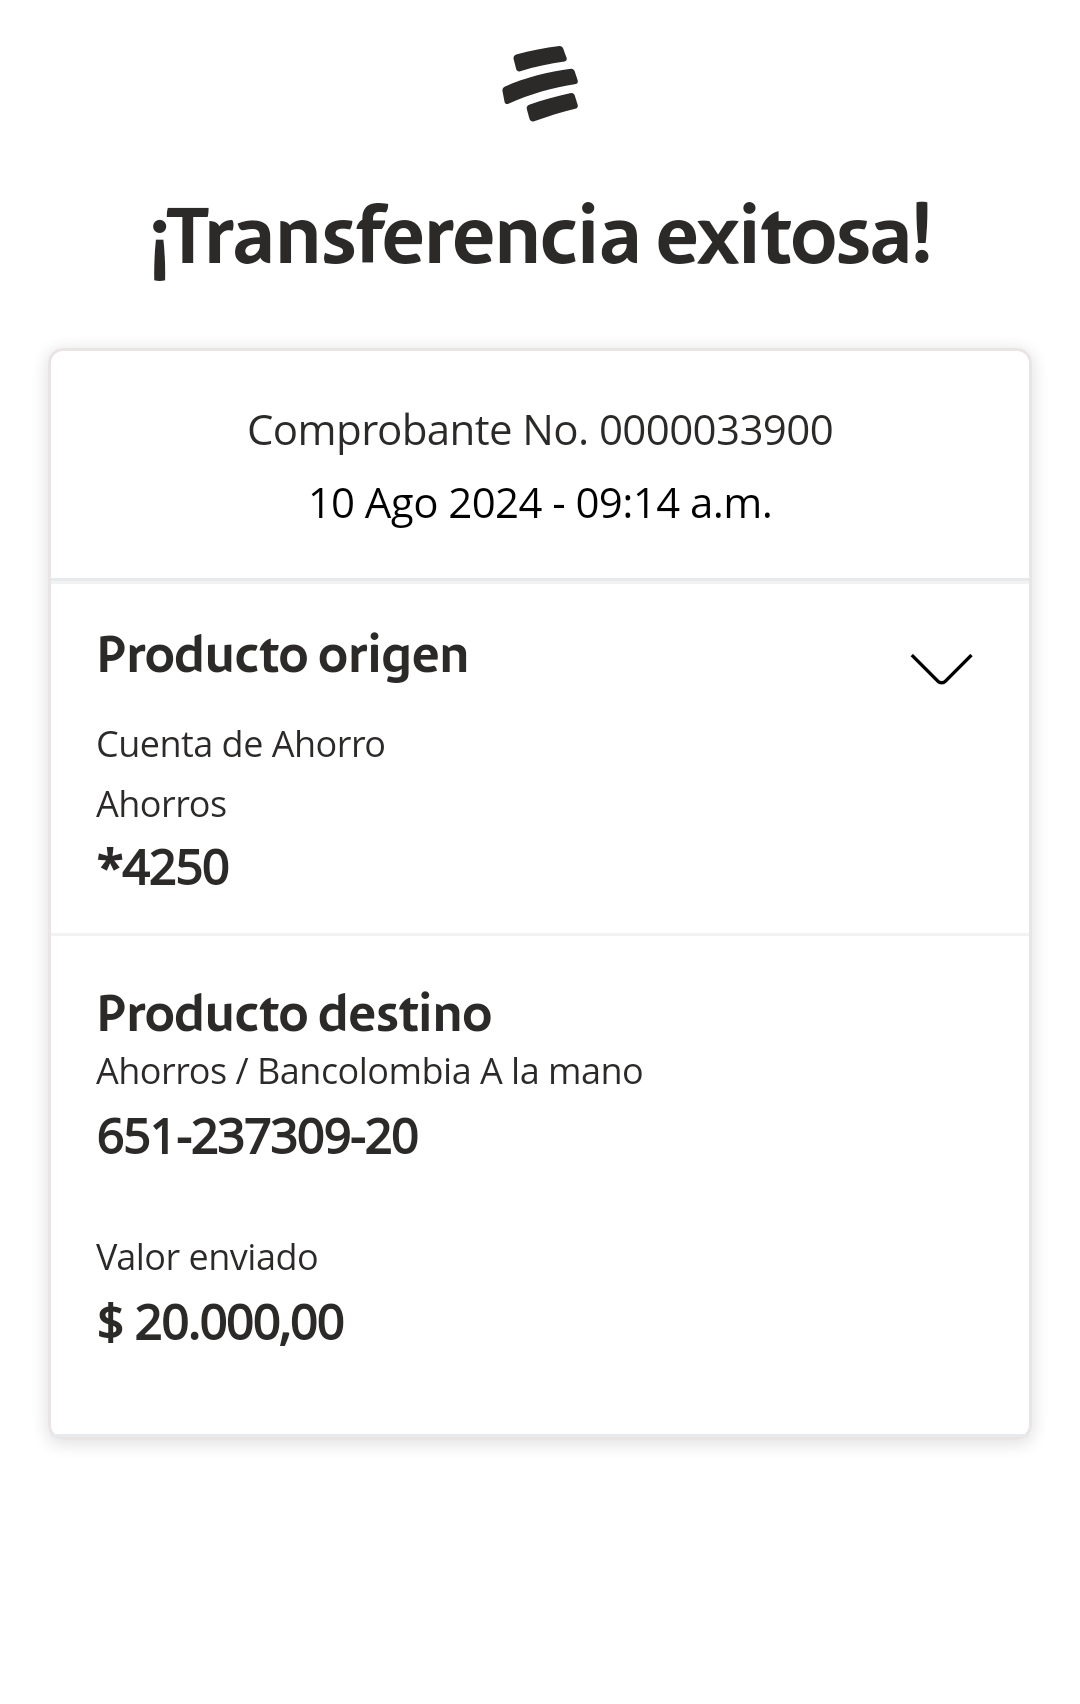
Task: Expand the Producto origen chevron
Action: pos(941,669)
